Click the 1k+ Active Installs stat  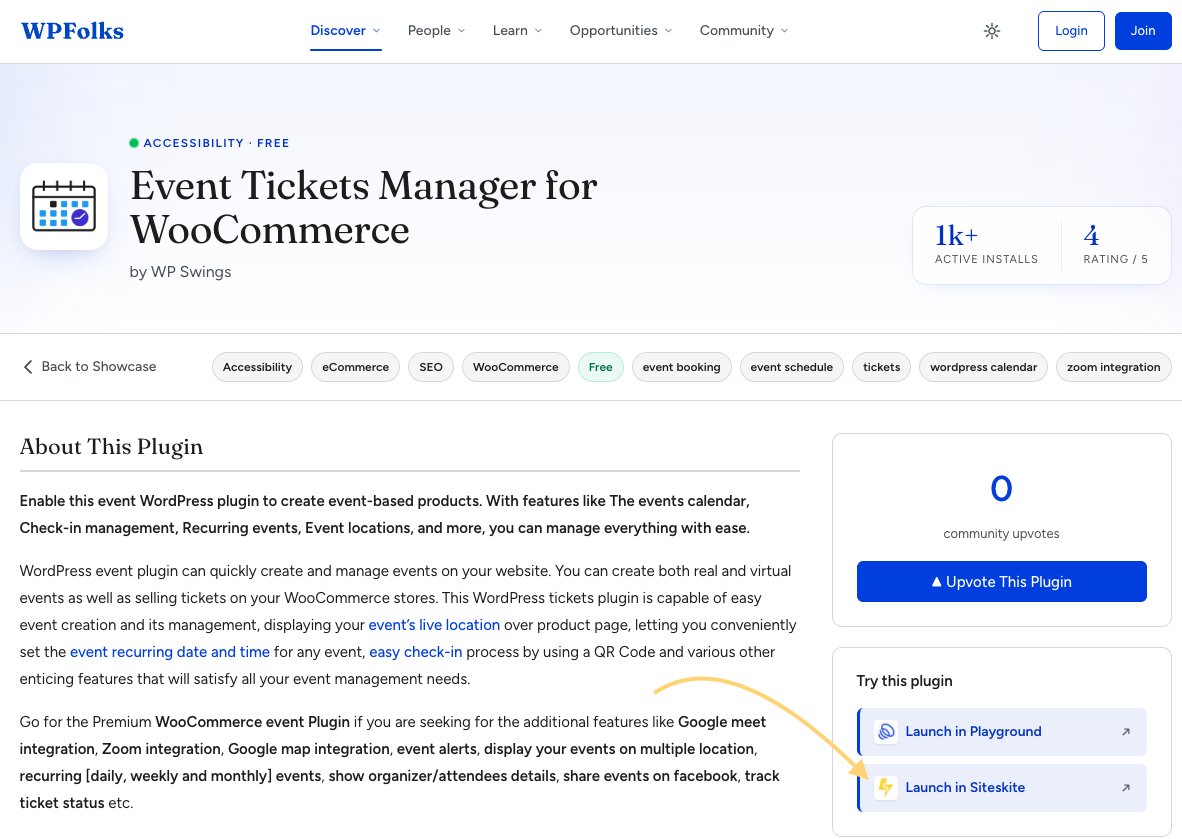click(x=986, y=244)
